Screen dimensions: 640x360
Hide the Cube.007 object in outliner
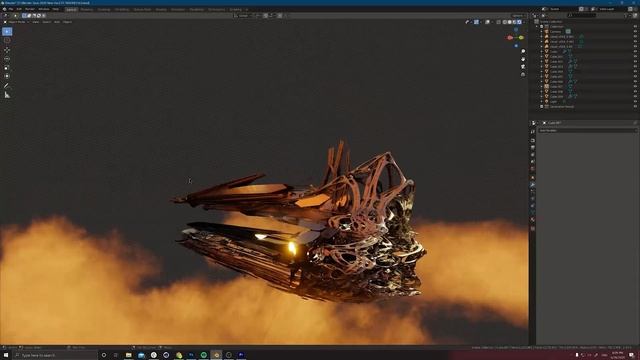coord(635,87)
